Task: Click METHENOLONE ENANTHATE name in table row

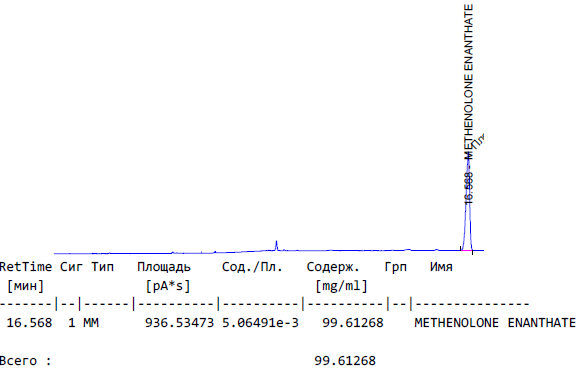Action: (495, 323)
